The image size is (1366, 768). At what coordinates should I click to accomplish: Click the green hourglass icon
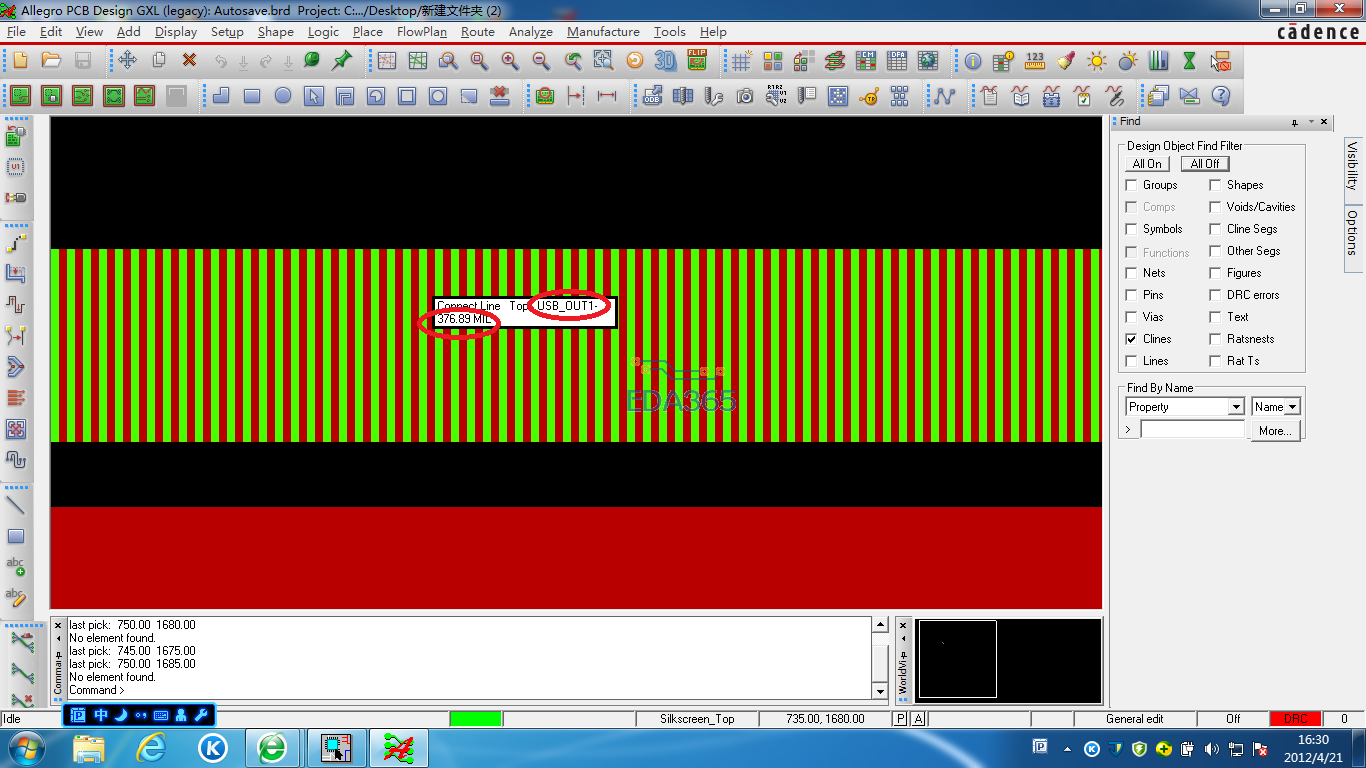coord(1189,61)
